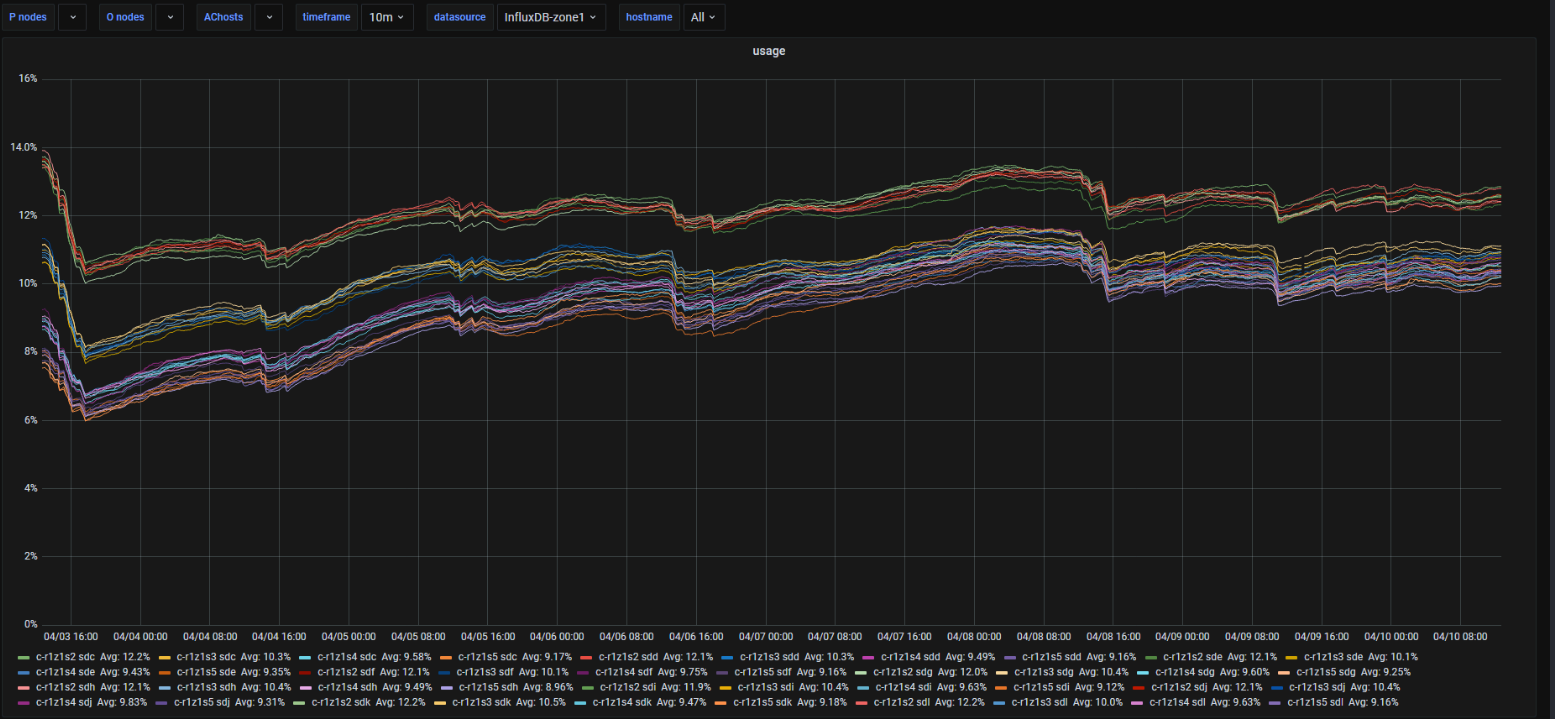Open the usage panel title menu
The width and height of the screenshot is (1555, 719).
(x=768, y=51)
